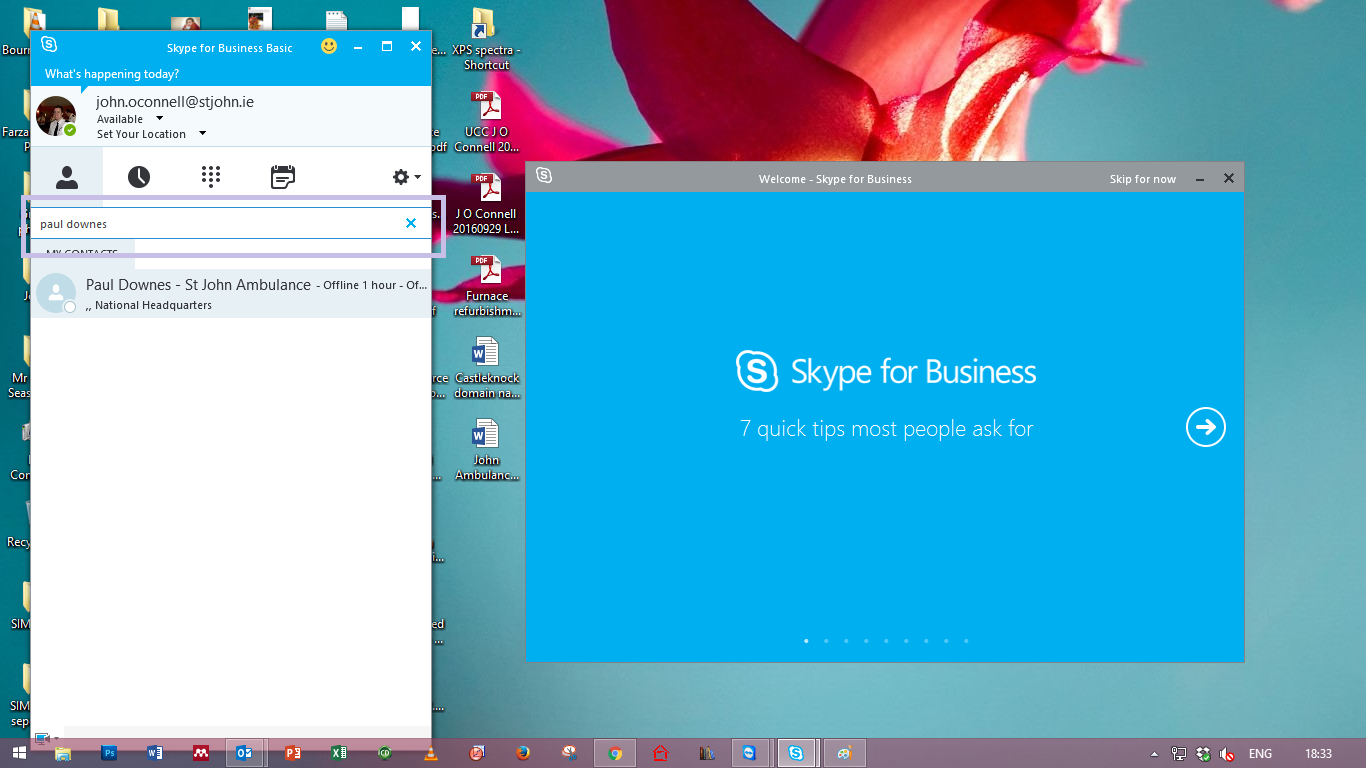
Task: Minimize the Welcome - Skype for Business window
Action: pyautogui.click(x=1200, y=179)
